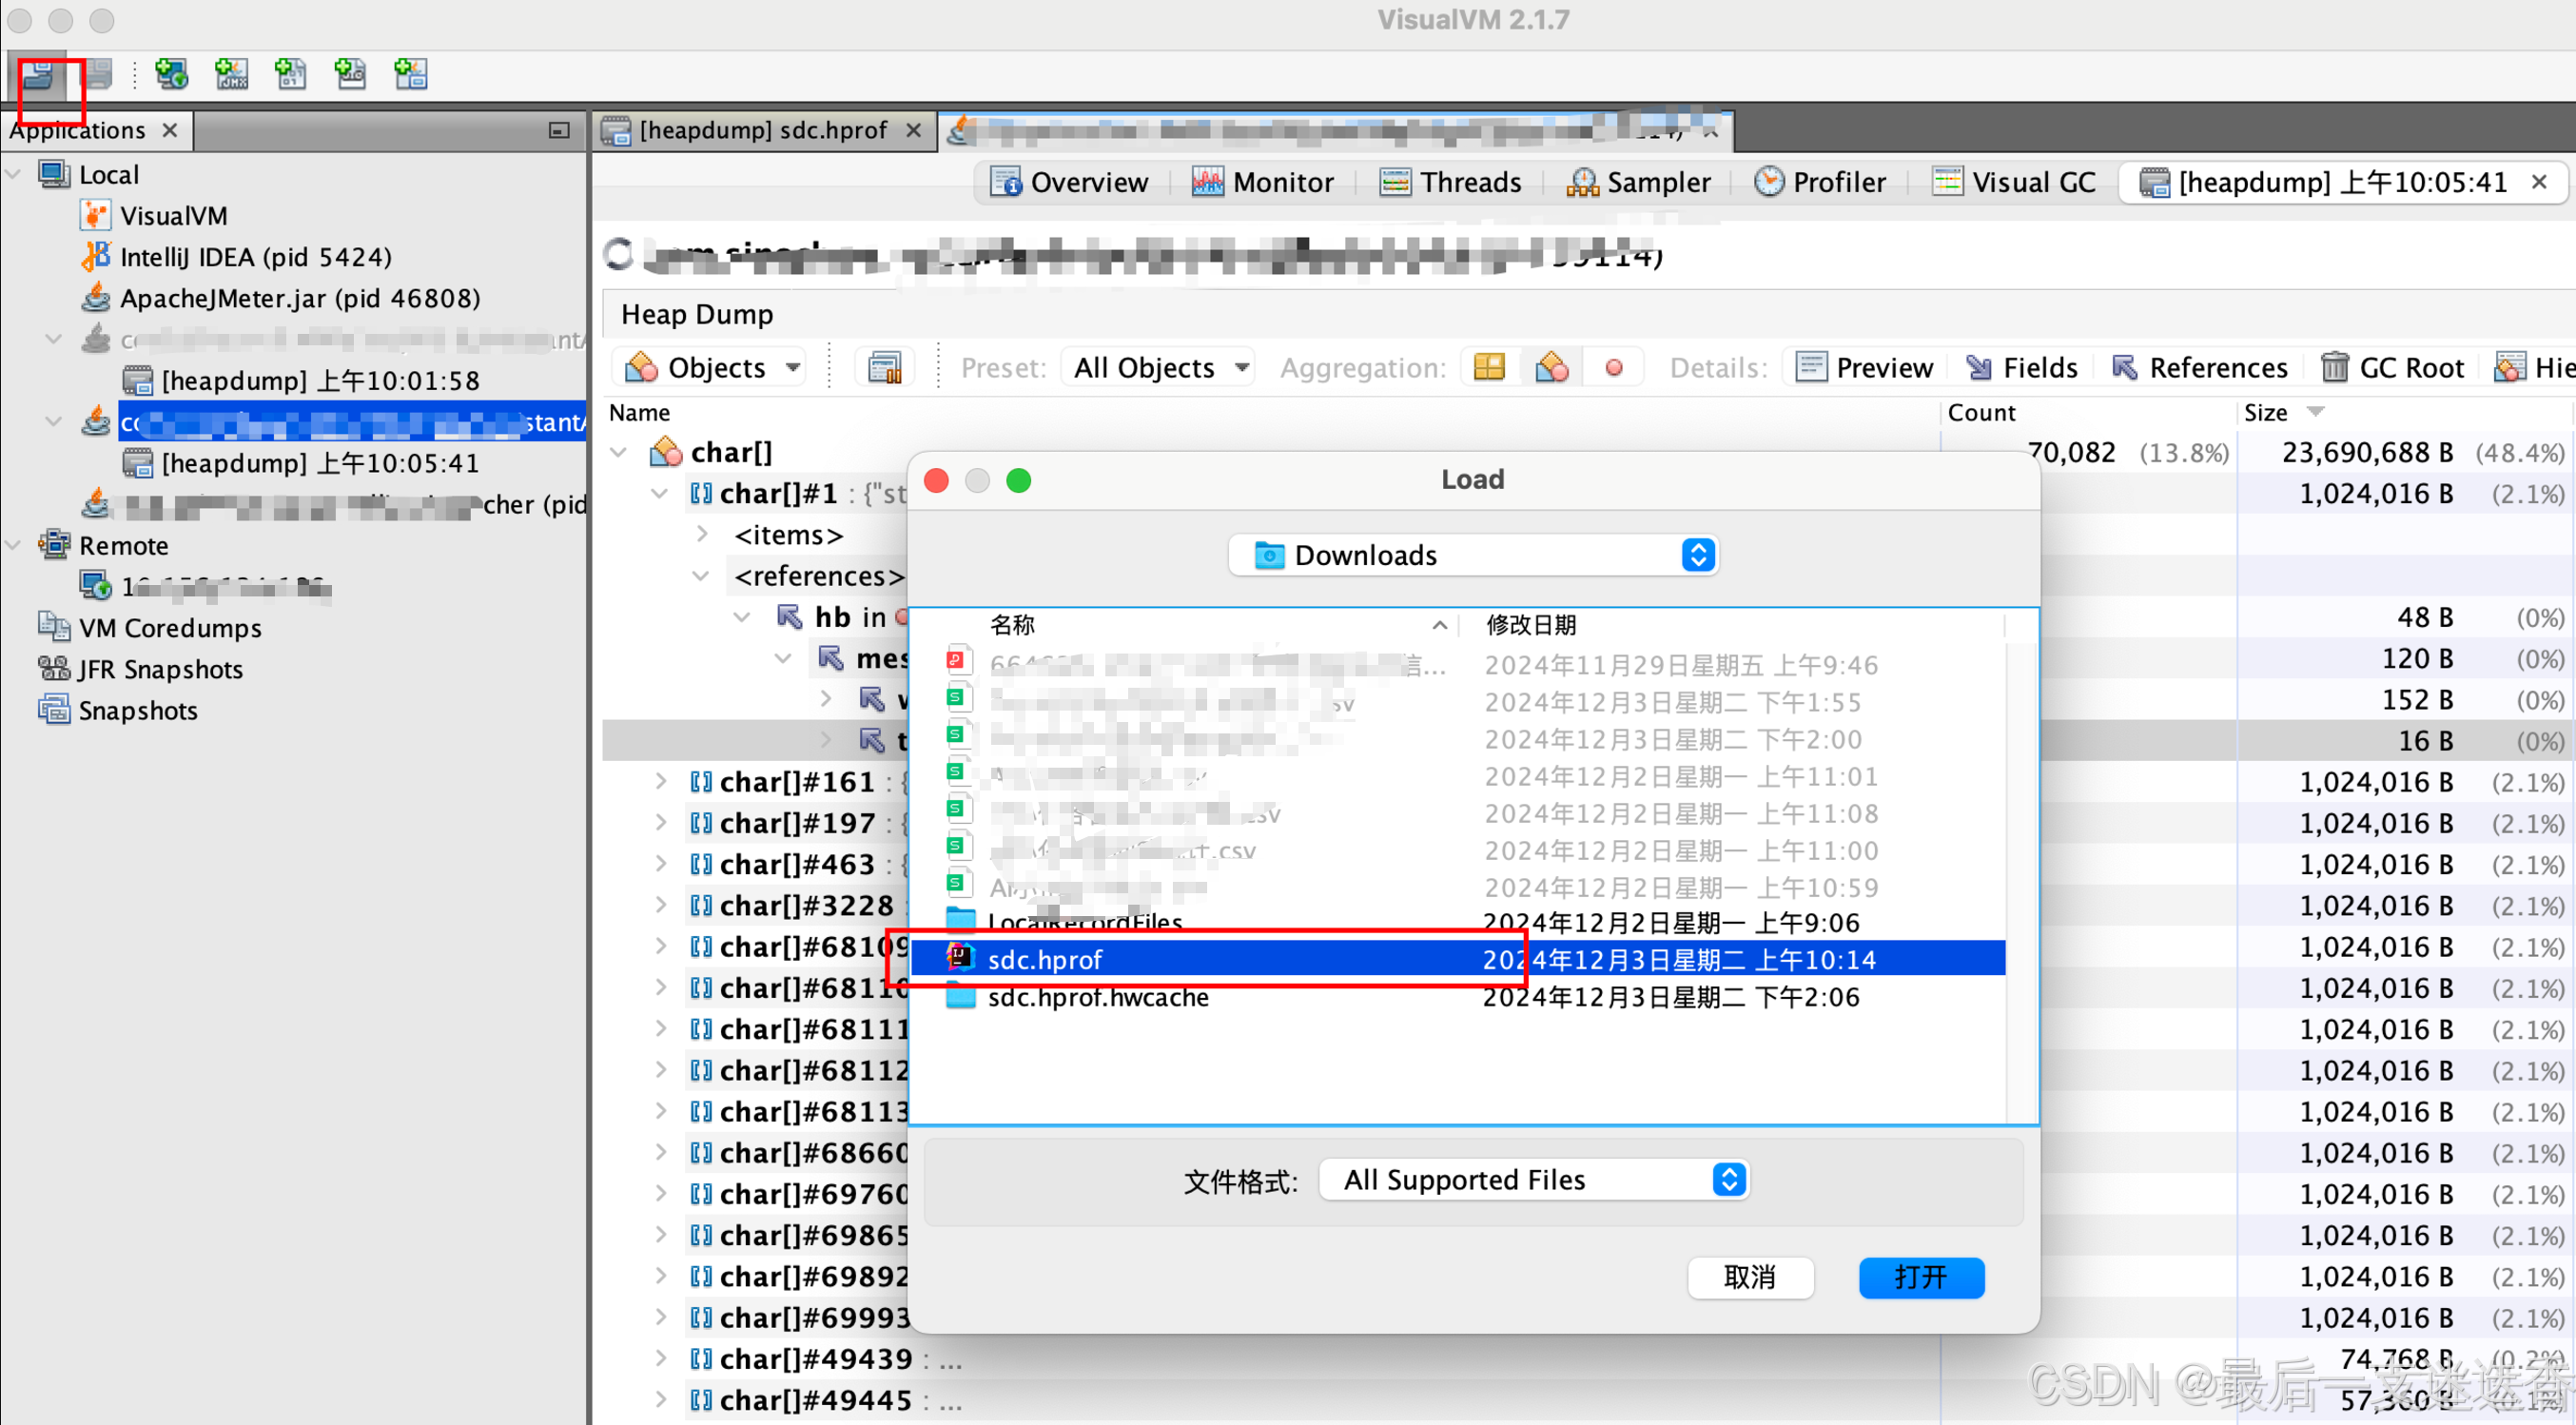Select sdc.hprof.hwcache folder in file list
2576x1425 pixels.
click(x=1097, y=997)
